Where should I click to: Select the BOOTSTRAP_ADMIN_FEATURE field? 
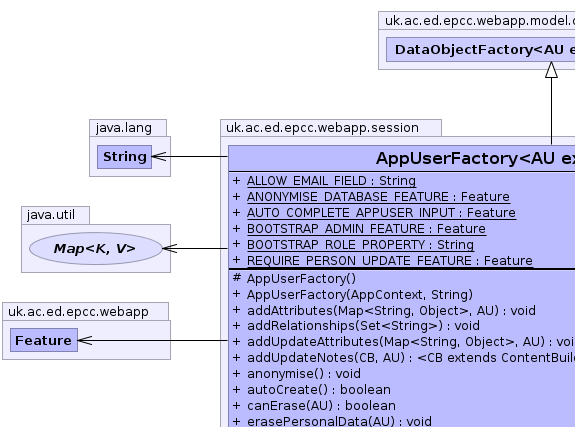point(366,229)
